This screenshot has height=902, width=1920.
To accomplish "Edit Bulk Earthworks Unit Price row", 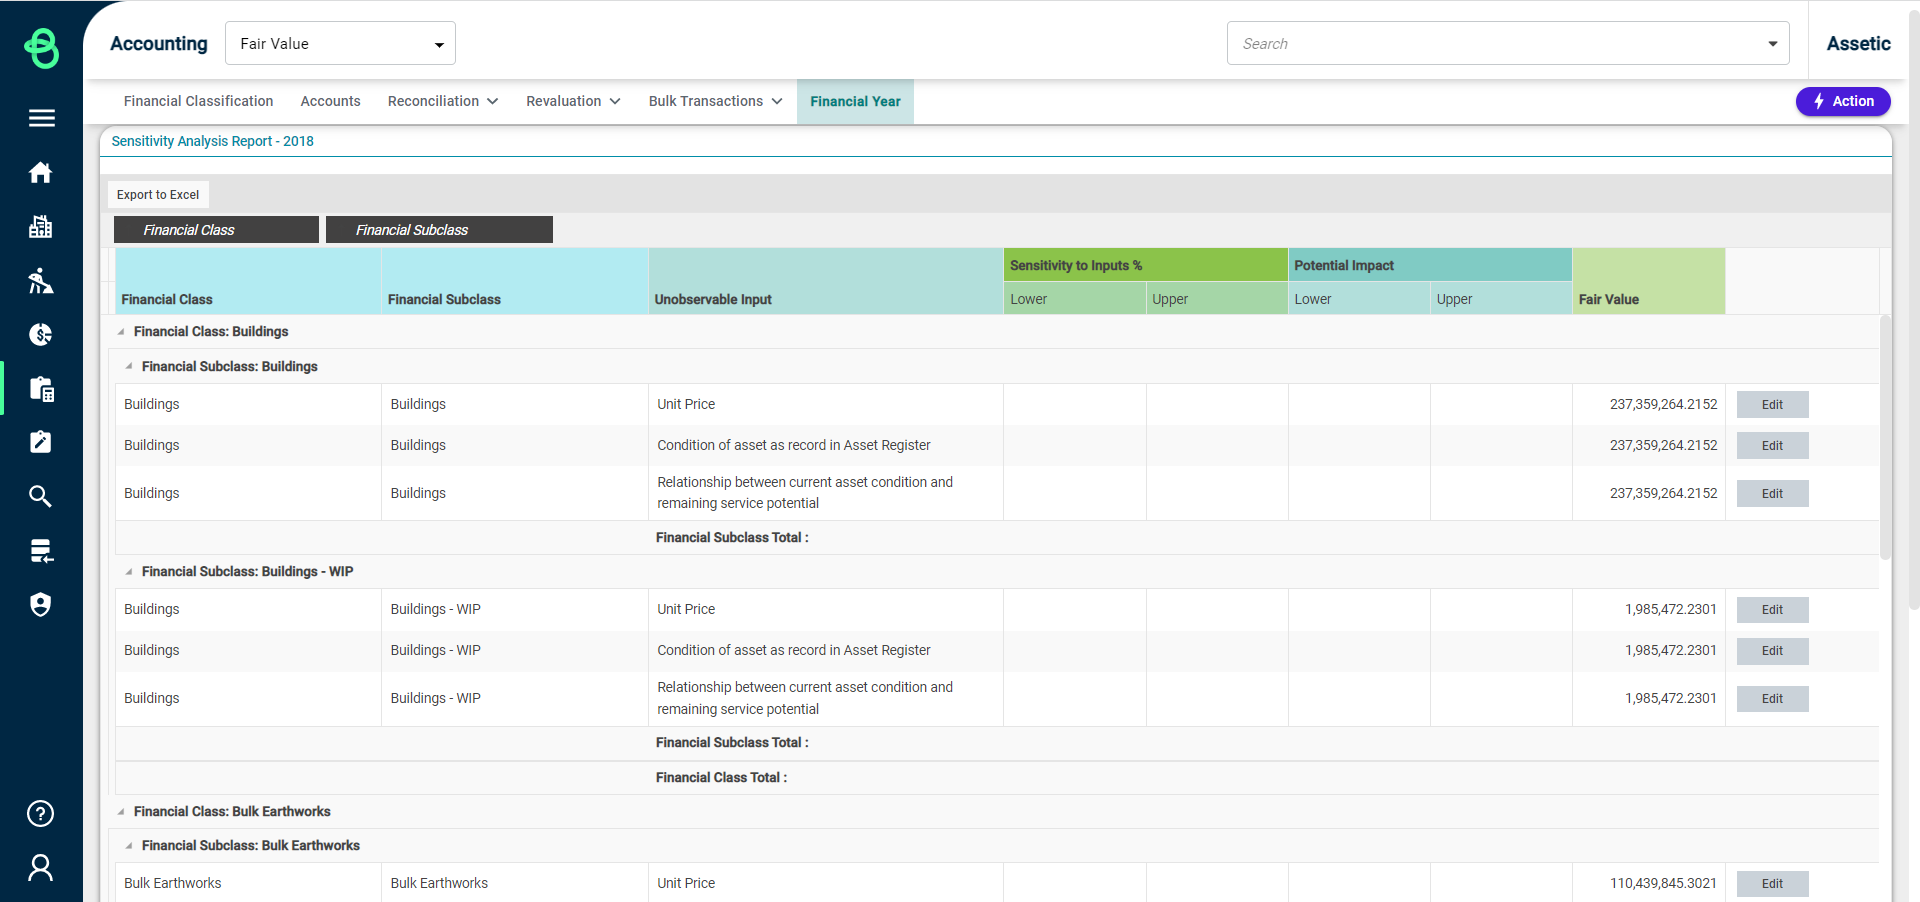I will [x=1772, y=884].
